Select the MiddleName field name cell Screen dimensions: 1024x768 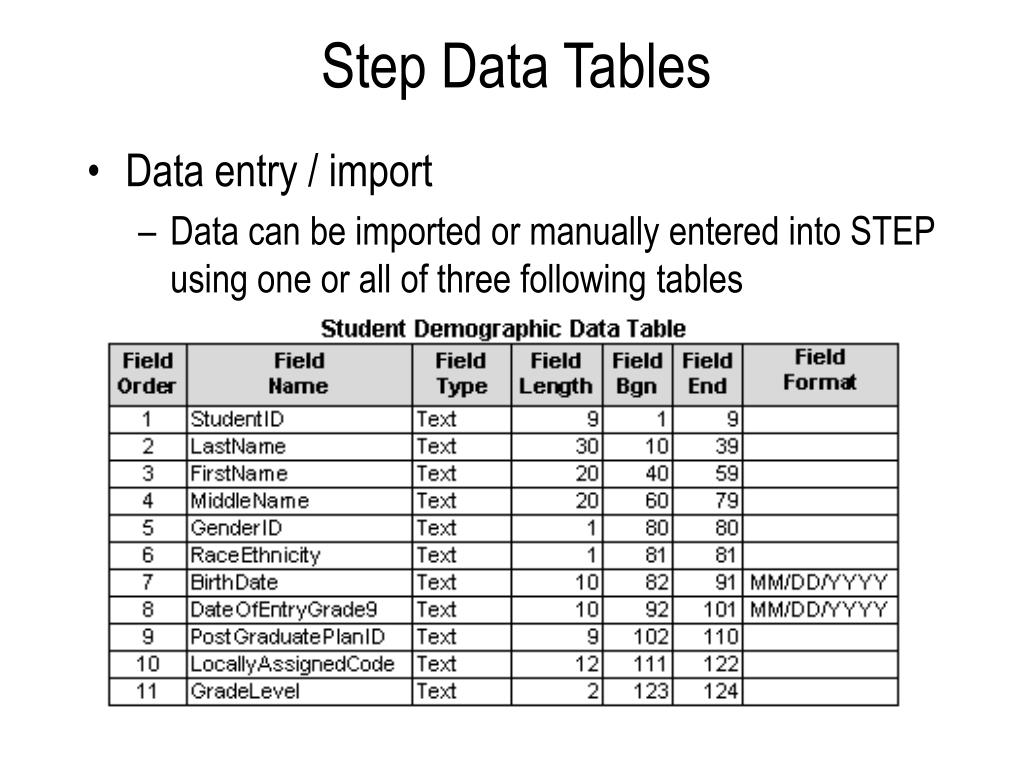(x=299, y=501)
